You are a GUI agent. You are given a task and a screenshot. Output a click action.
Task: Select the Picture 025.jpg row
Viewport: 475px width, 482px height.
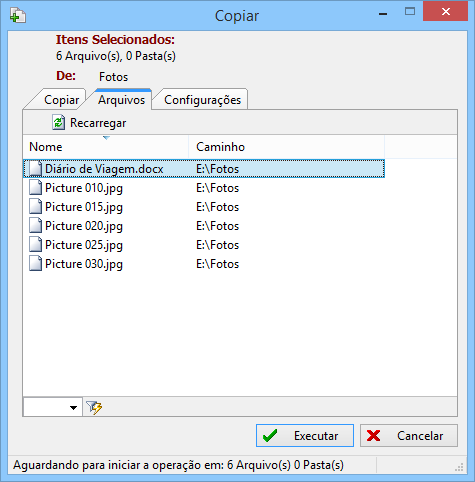pyautogui.click(x=204, y=245)
